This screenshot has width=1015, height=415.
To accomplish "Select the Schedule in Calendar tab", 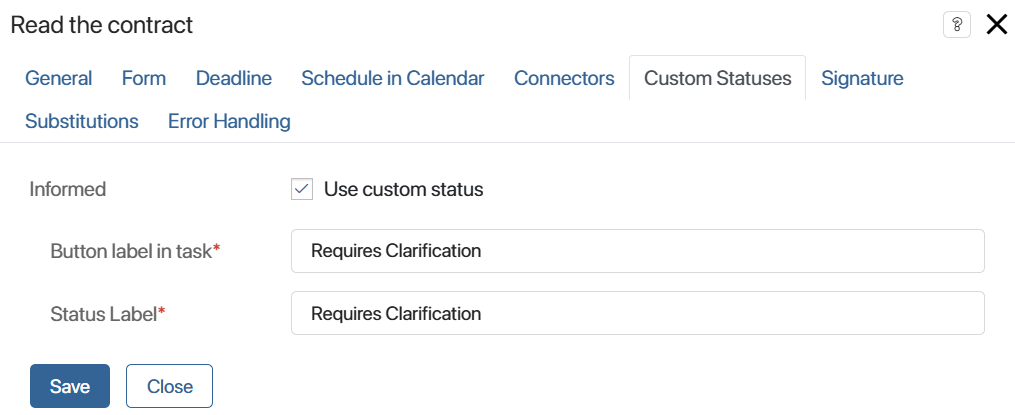I will tap(393, 78).
